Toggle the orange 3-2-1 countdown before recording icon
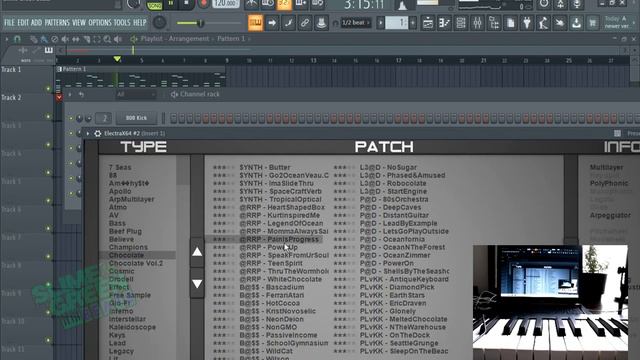This screenshot has width=640, height=360. 284,4
